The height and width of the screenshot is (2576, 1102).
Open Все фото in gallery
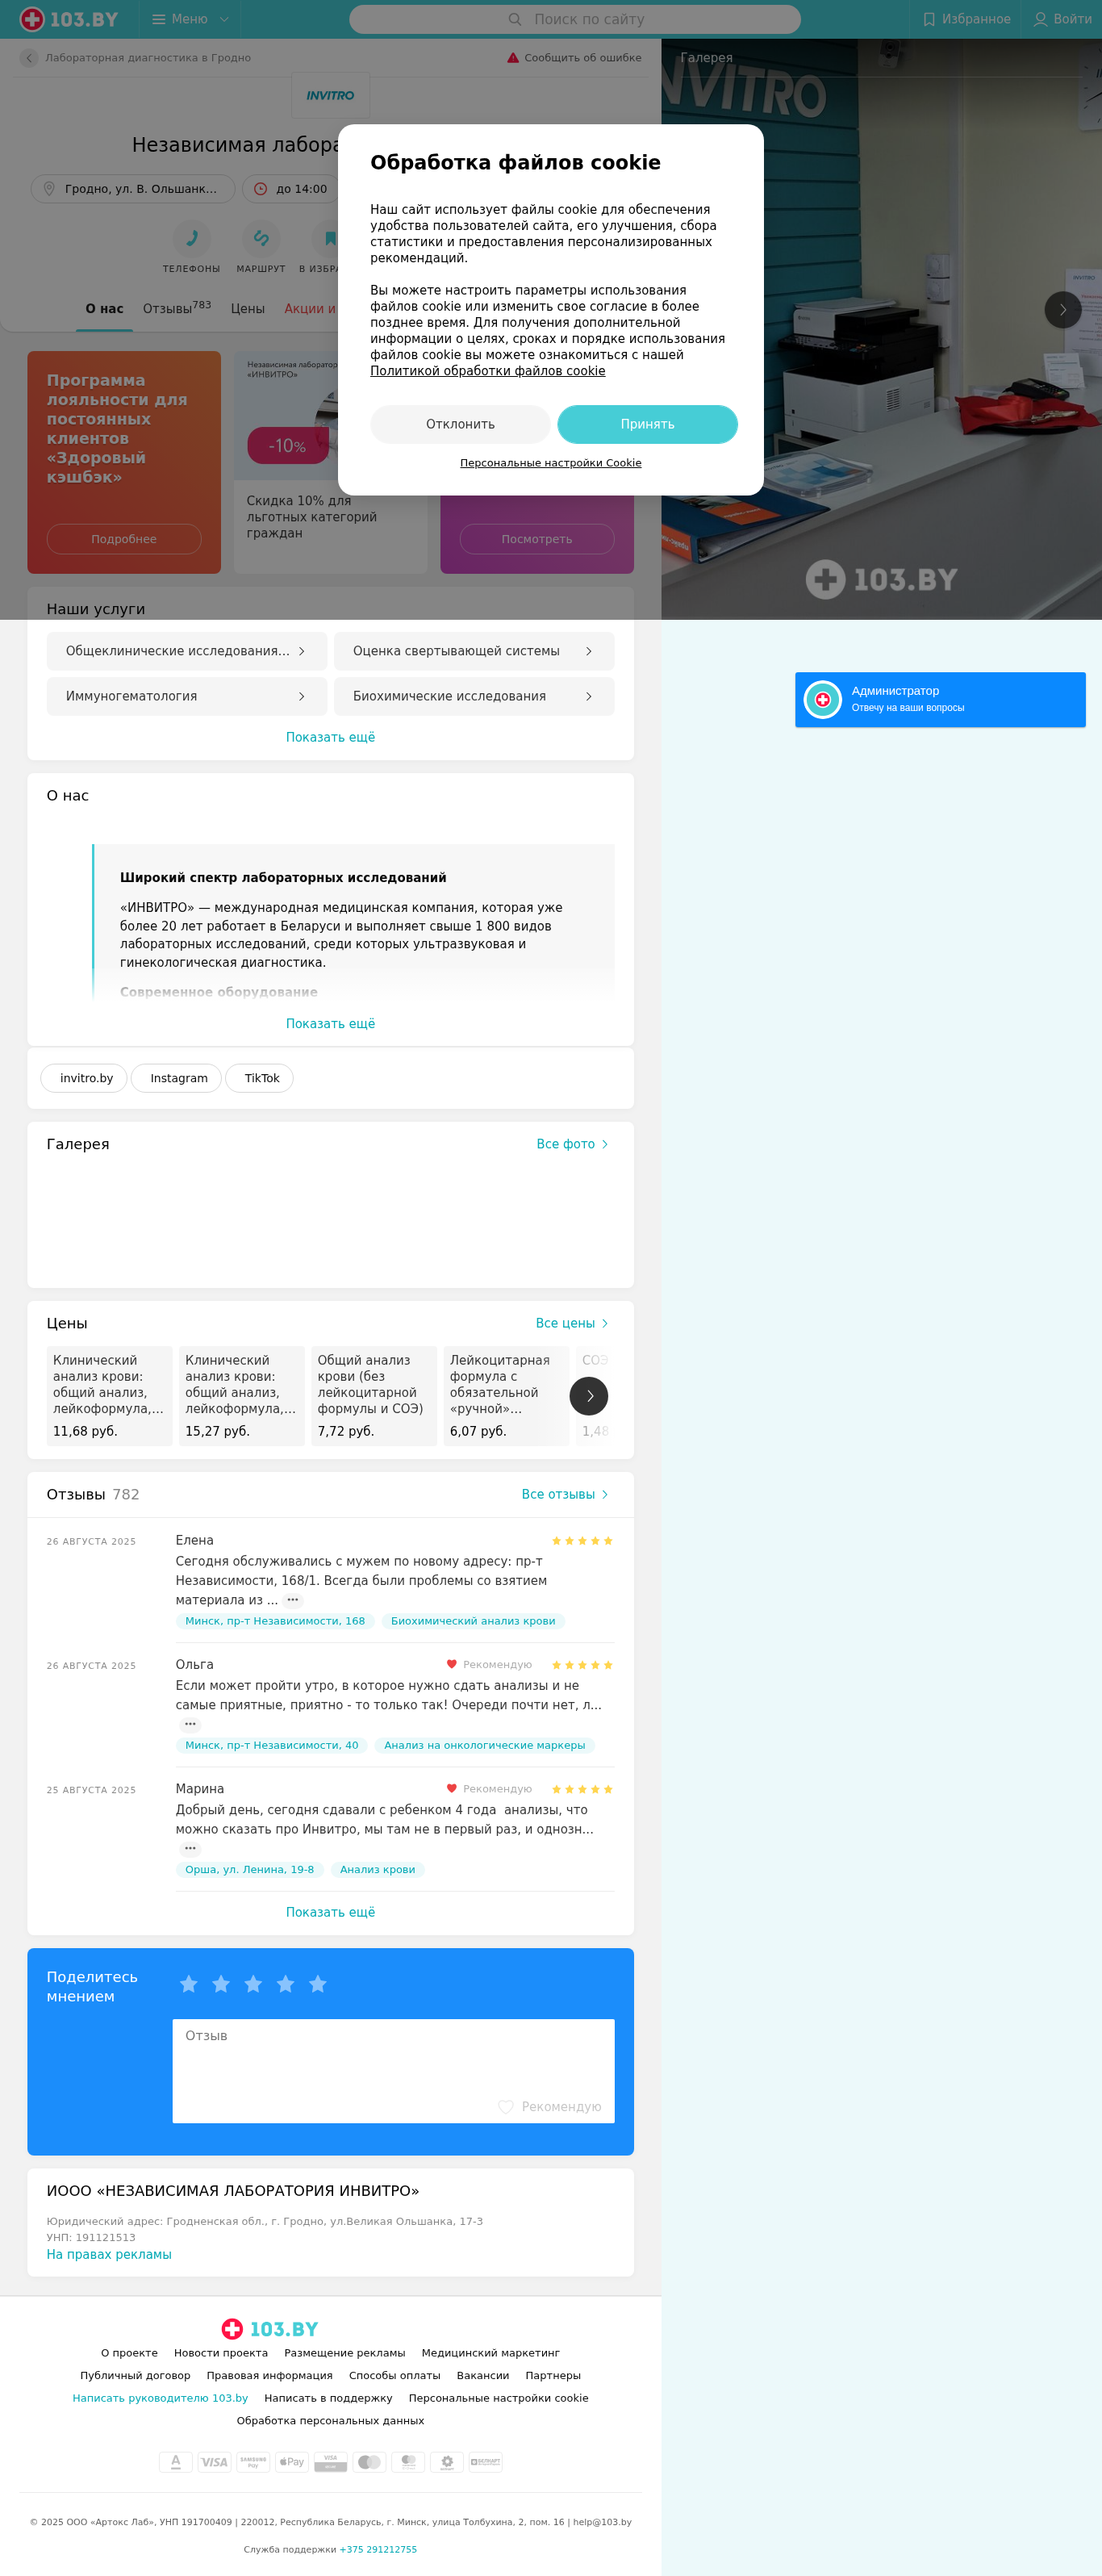tap(572, 1144)
